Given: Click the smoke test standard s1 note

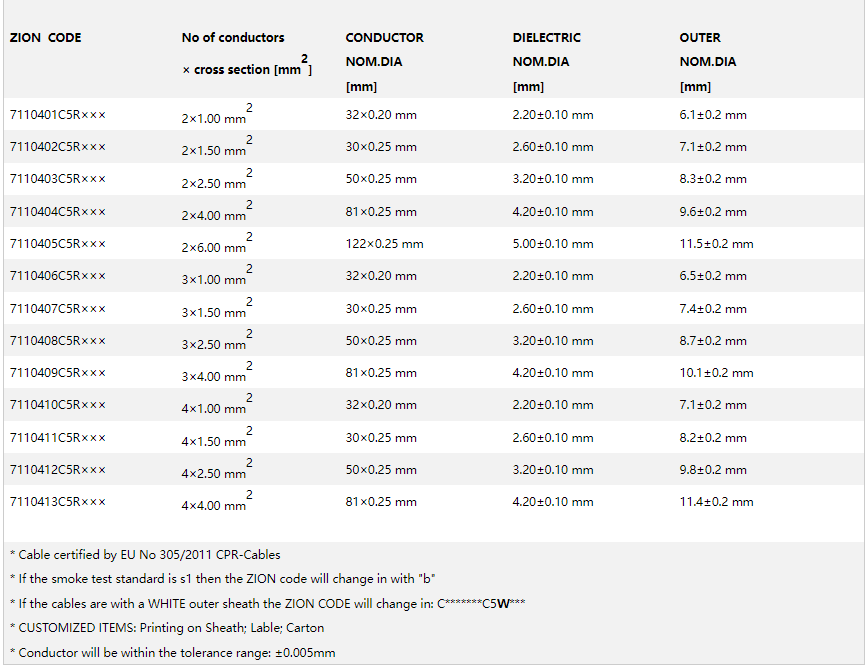Looking at the screenshot, I should [223, 579].
